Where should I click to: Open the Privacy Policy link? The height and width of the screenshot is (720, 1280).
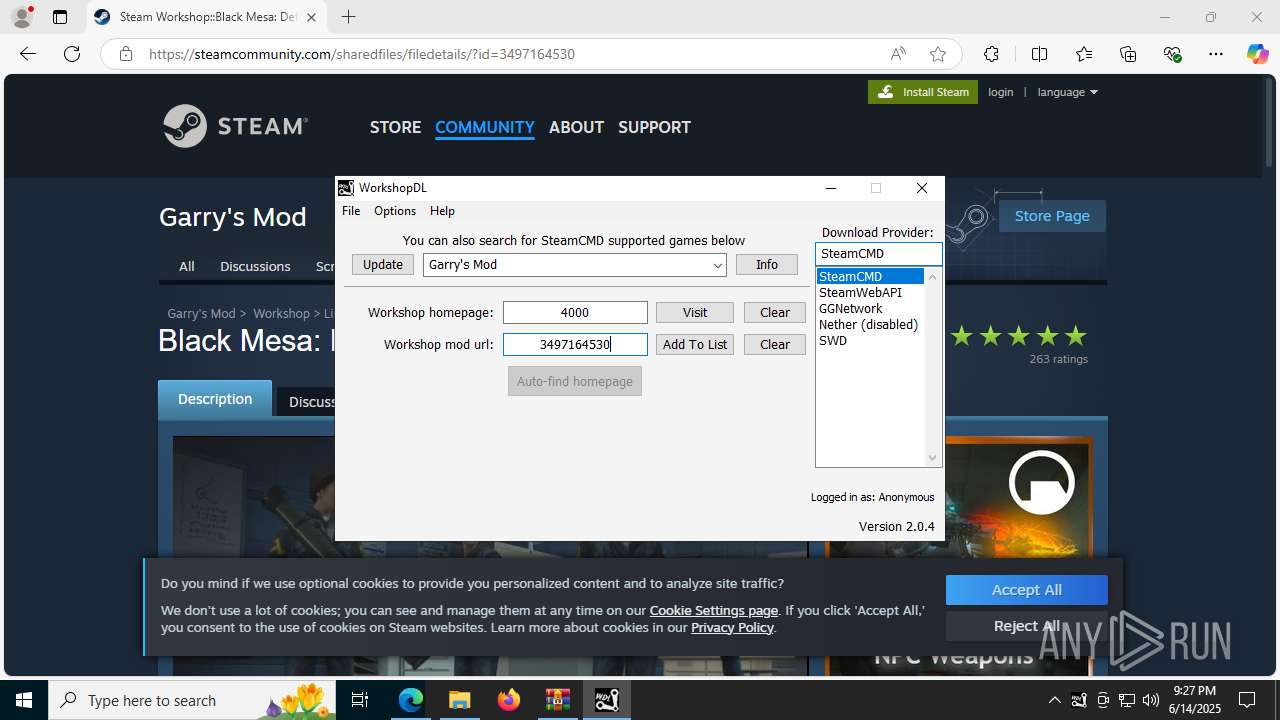pos(732,627)
